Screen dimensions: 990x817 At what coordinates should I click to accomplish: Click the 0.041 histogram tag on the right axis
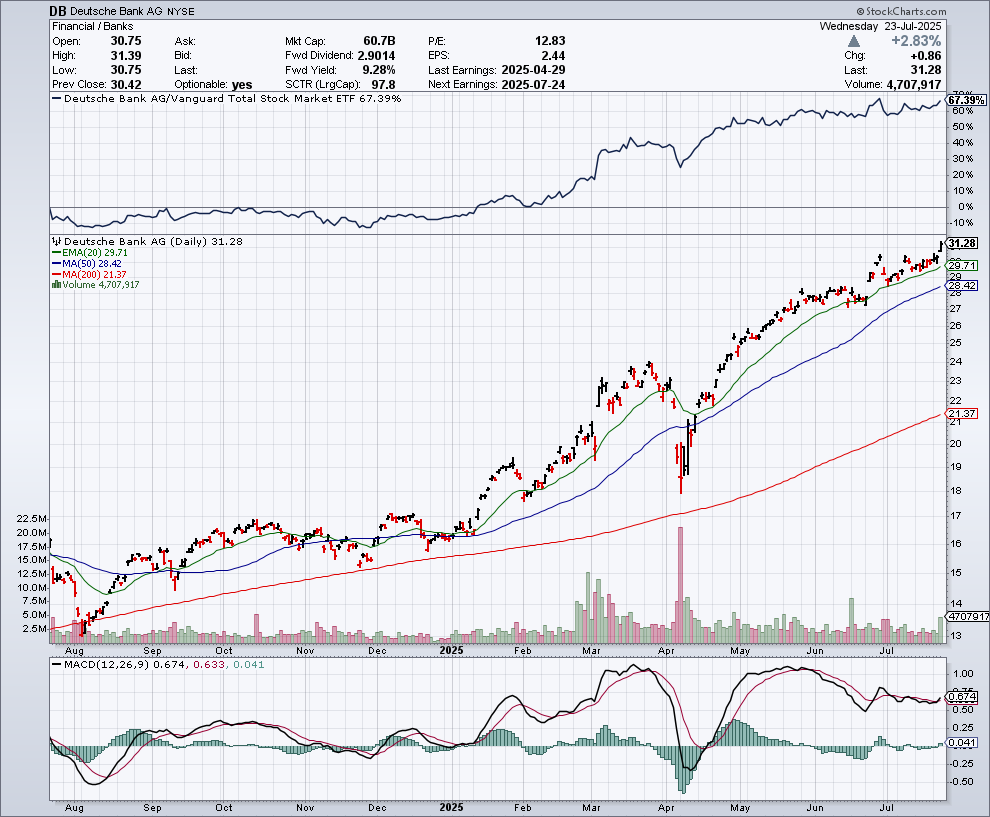pos(963,742)
